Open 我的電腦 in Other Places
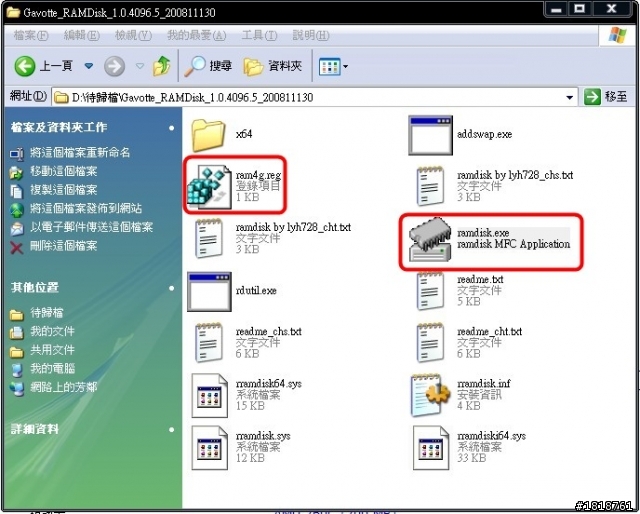 [52, 369]
